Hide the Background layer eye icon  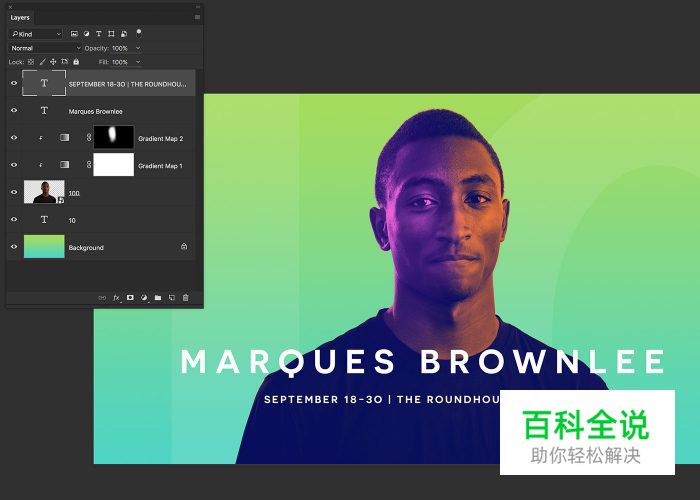[14, 247]
